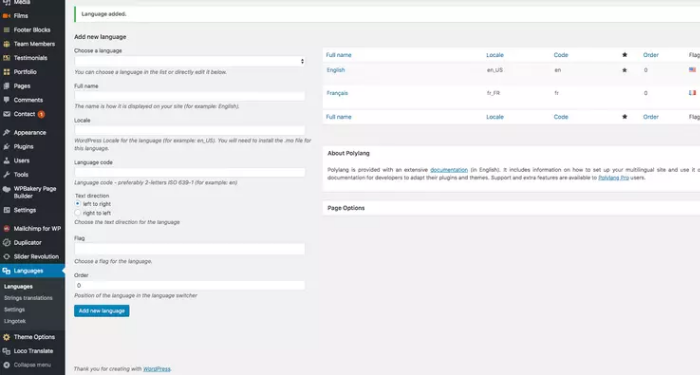Open the Languages submenu entry
Viewport: 700px width, 375px height.
click(x=18, y=287)
